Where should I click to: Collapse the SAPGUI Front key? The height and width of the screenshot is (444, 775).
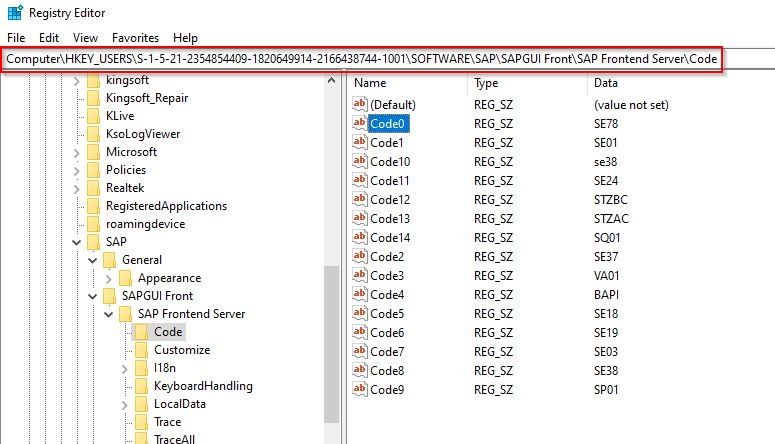(x=92, y=296)
